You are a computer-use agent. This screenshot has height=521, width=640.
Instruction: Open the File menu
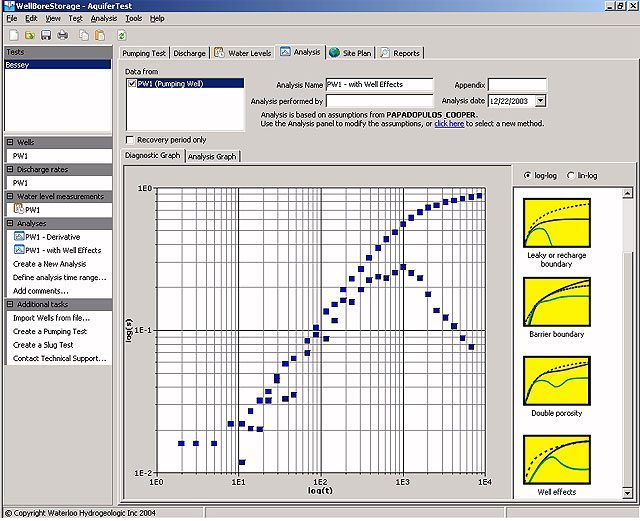pos(12,18)
